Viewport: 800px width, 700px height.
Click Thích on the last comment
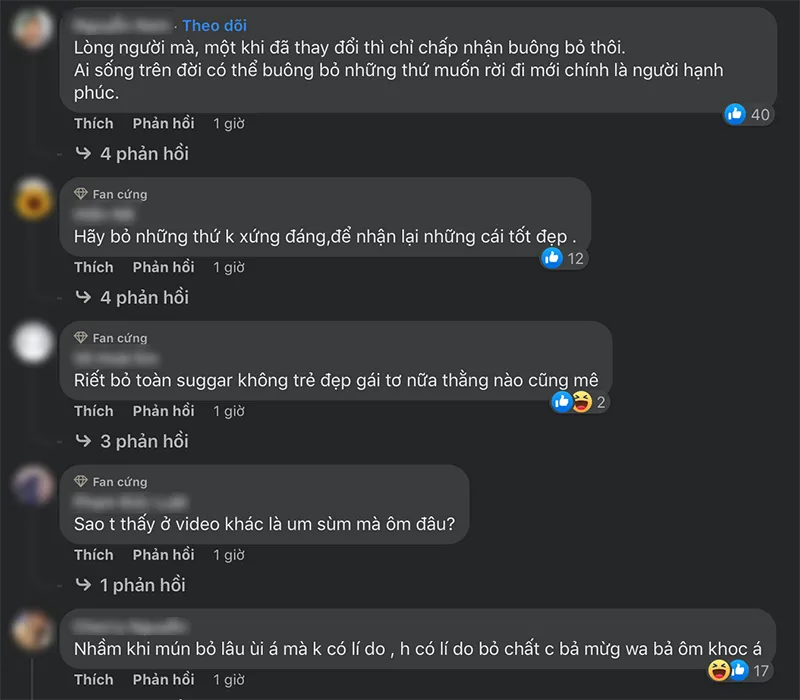coord(93,679)
